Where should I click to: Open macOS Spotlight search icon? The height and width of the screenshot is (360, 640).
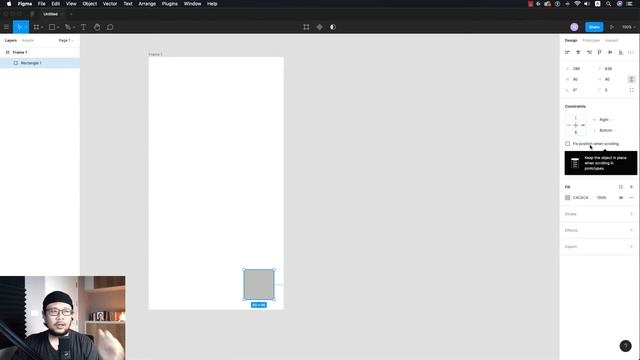pyautogui.click(x=609, y=4)
